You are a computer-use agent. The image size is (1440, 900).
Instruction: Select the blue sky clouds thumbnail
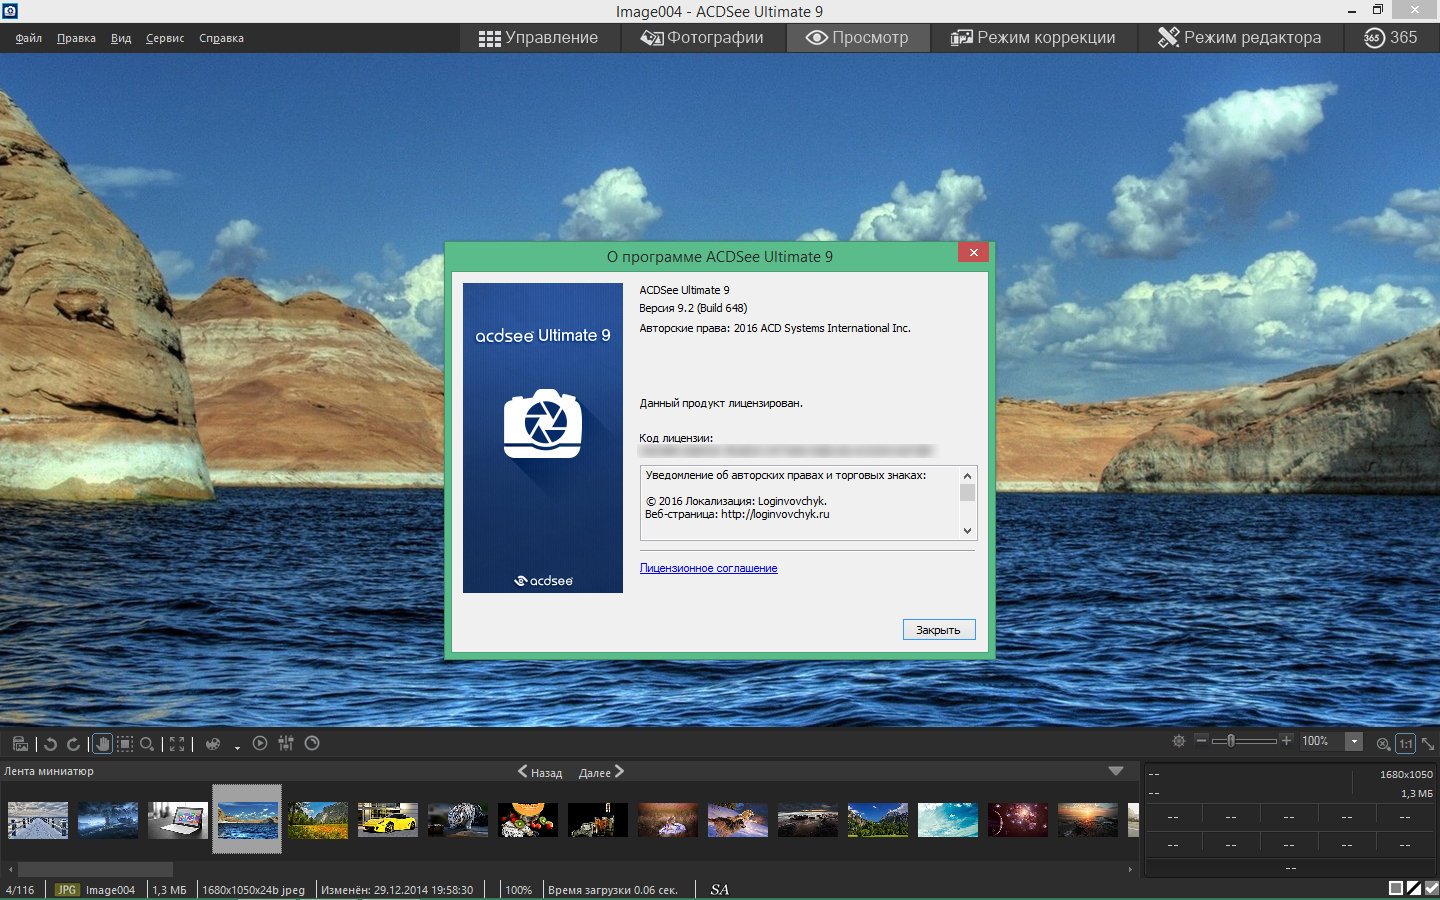948,820
